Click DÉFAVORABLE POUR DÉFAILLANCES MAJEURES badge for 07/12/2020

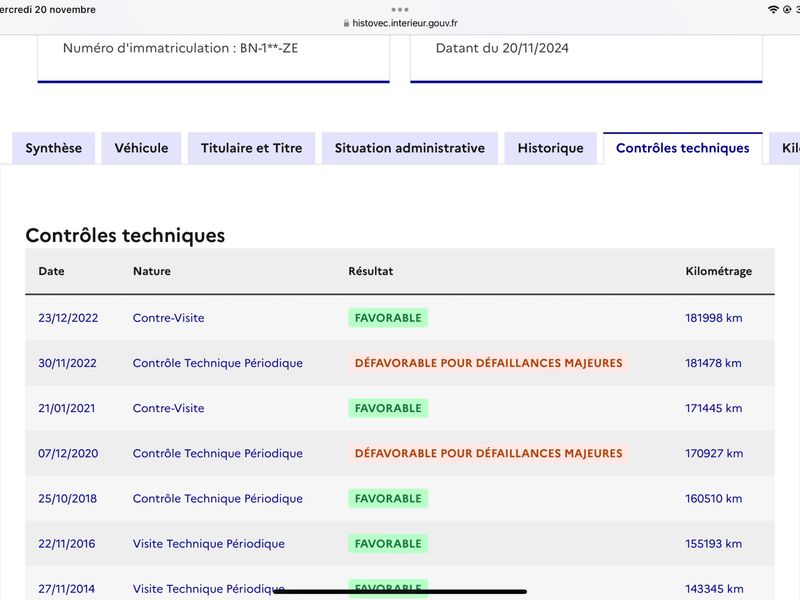pyautogui.click(x=489, y=453)
